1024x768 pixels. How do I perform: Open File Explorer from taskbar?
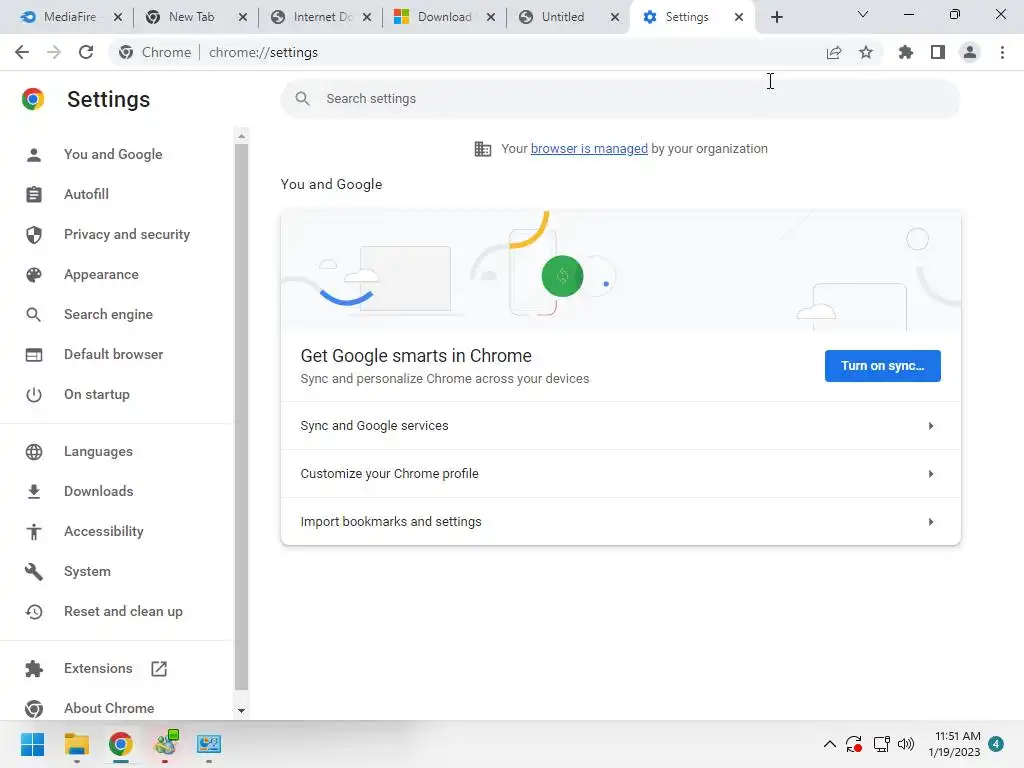pos(76,744)
